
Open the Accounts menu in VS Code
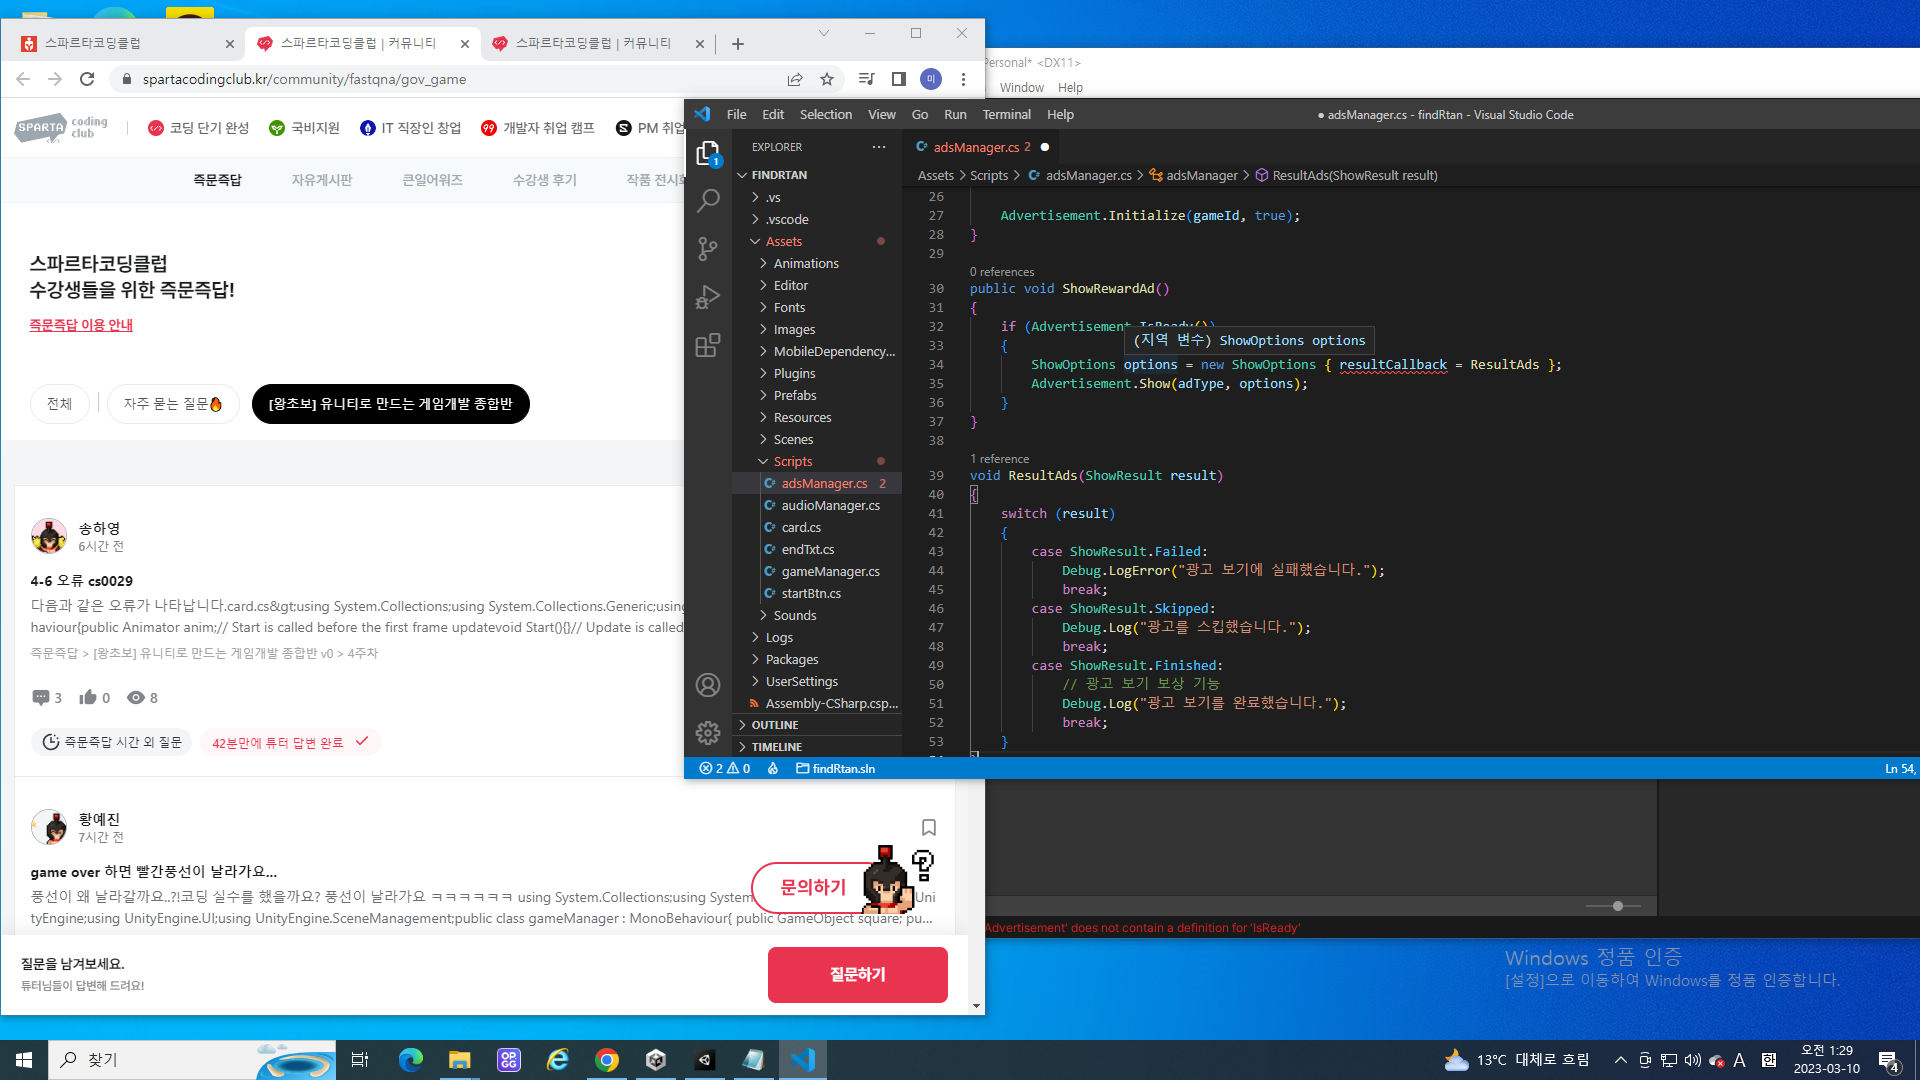708,685
